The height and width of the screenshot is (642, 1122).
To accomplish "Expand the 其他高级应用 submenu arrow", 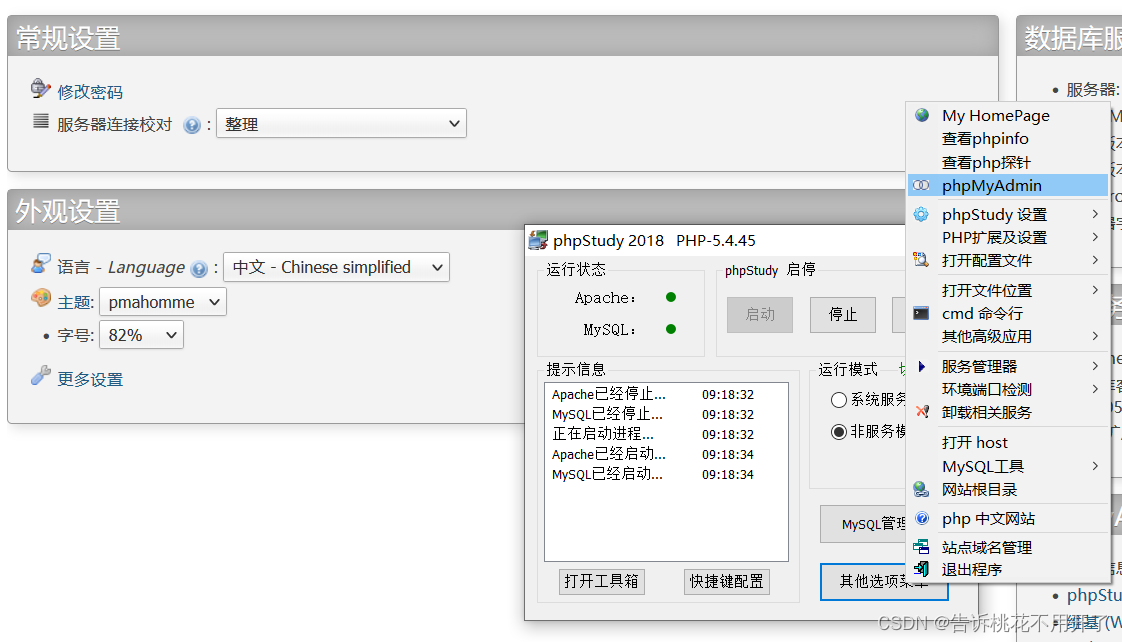I will 1095,336.
